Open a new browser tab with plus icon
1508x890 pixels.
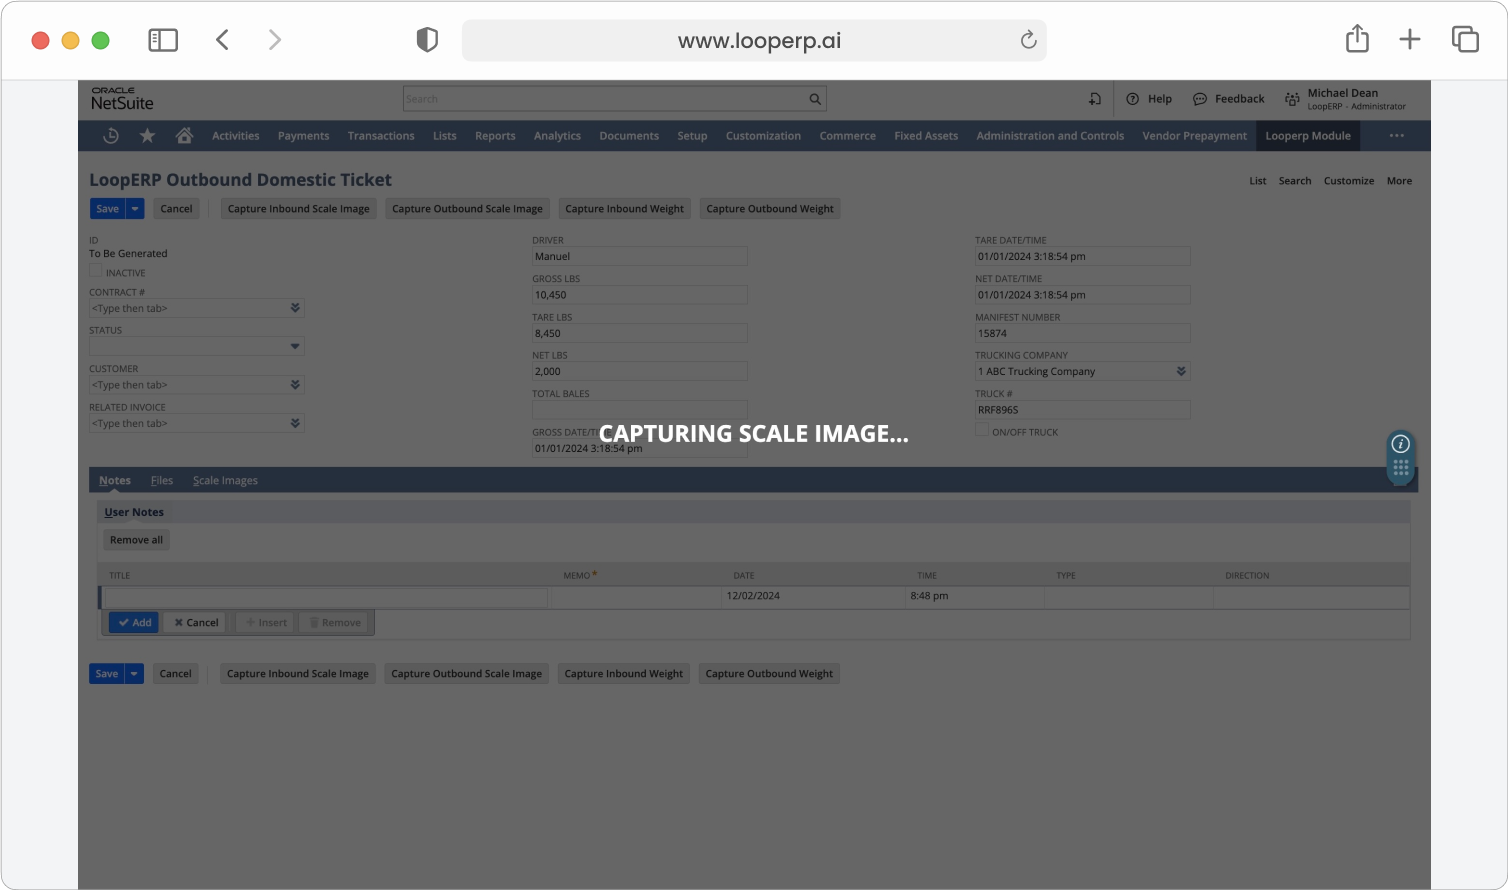[x=1410, y=40]
